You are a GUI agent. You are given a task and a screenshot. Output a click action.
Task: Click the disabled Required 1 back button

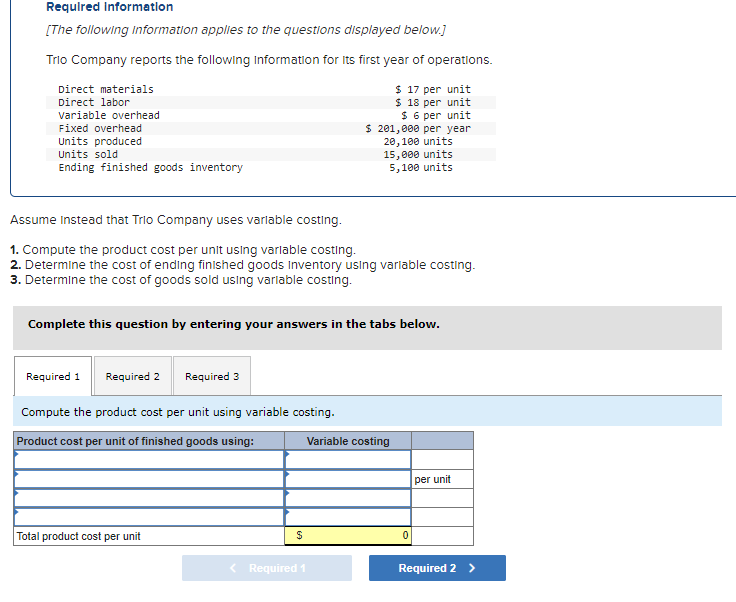[x=267, y=568]
